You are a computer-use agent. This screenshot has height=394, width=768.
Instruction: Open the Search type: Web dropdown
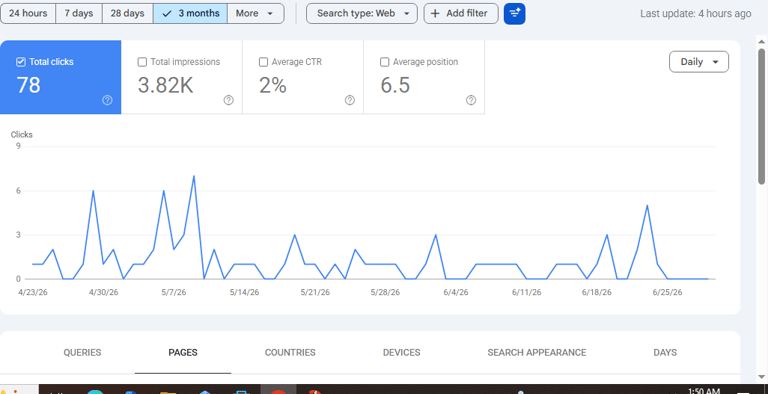click(x=362, y=13)
